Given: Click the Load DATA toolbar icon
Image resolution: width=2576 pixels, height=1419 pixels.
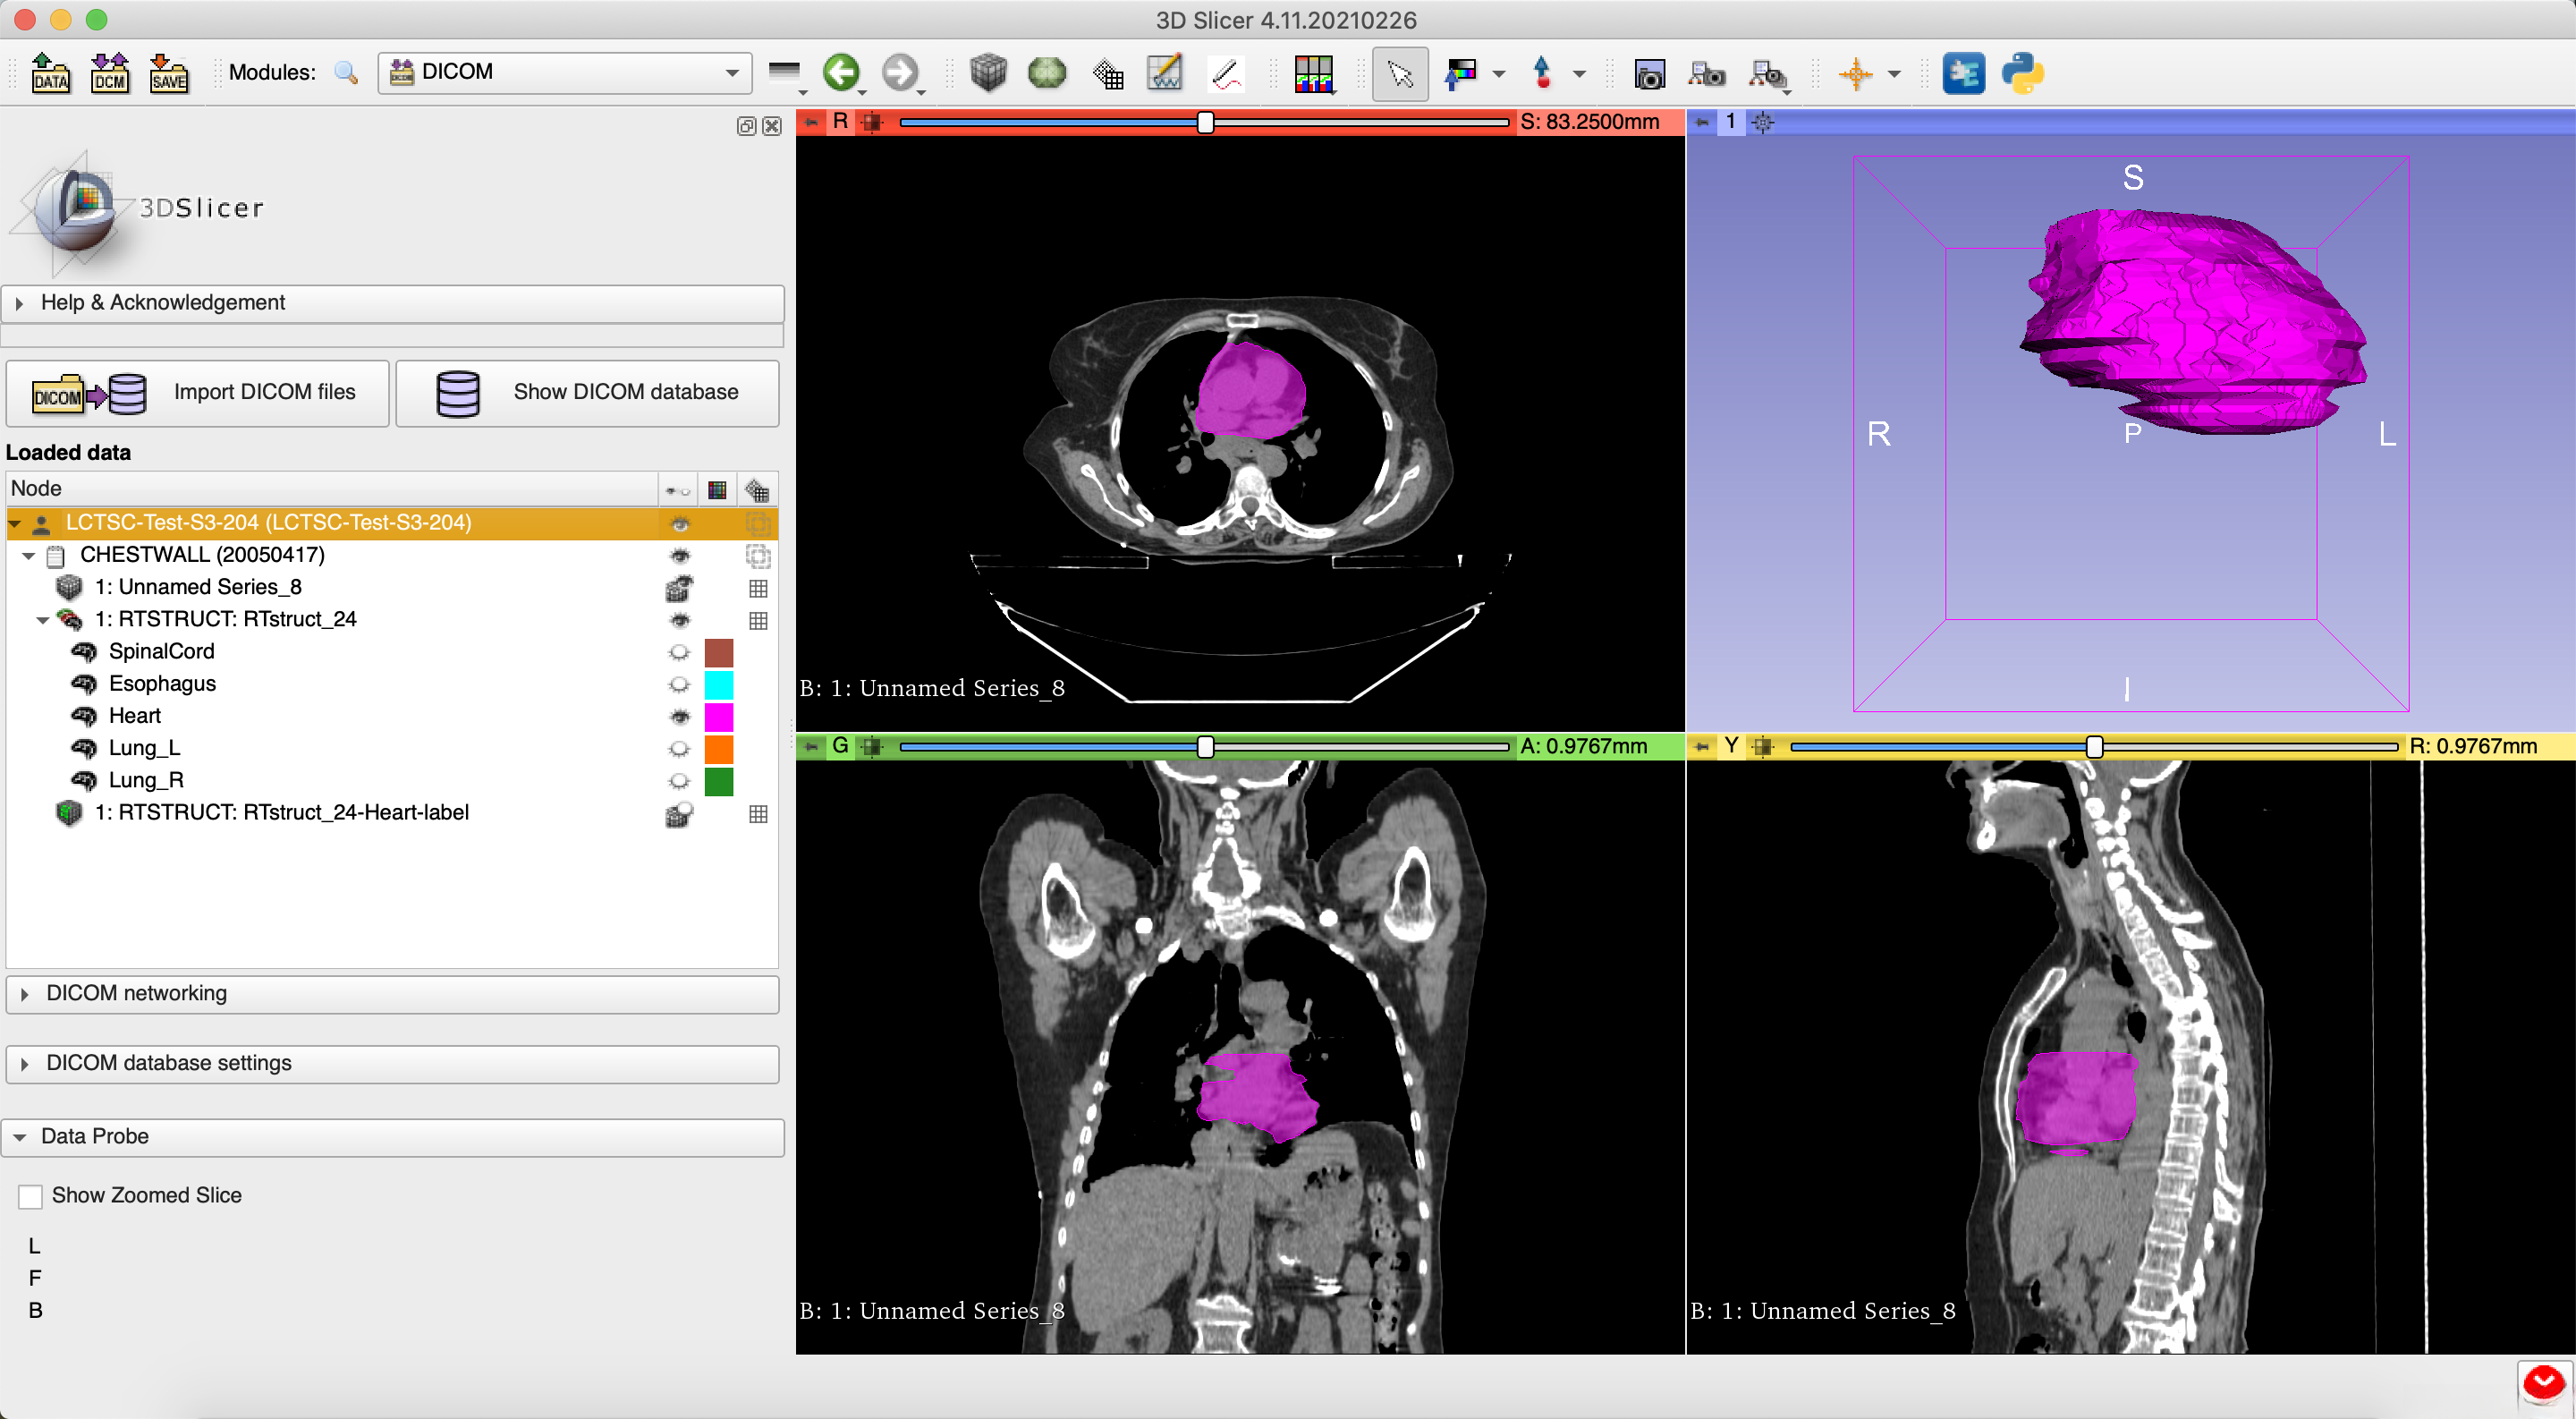Looking at the screenshot, I should (50, 73).
